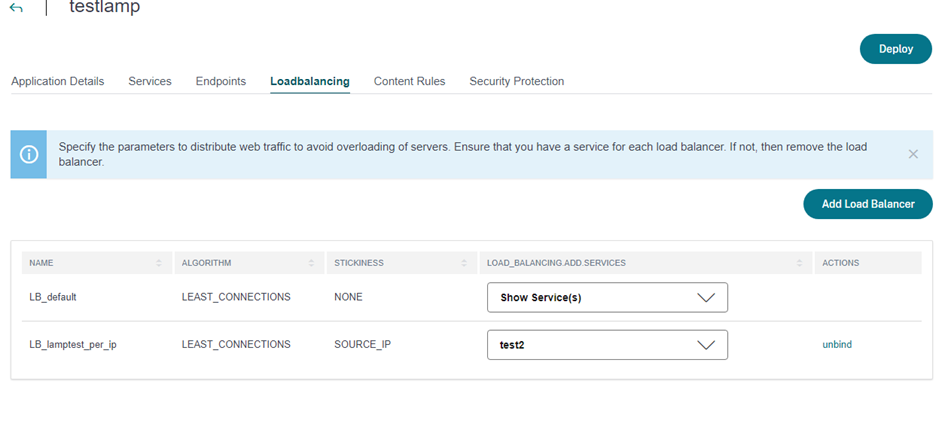Screen dimensions: 945x448
Task: Sort by the services column arrows
Action: click(x=799, y=263)
